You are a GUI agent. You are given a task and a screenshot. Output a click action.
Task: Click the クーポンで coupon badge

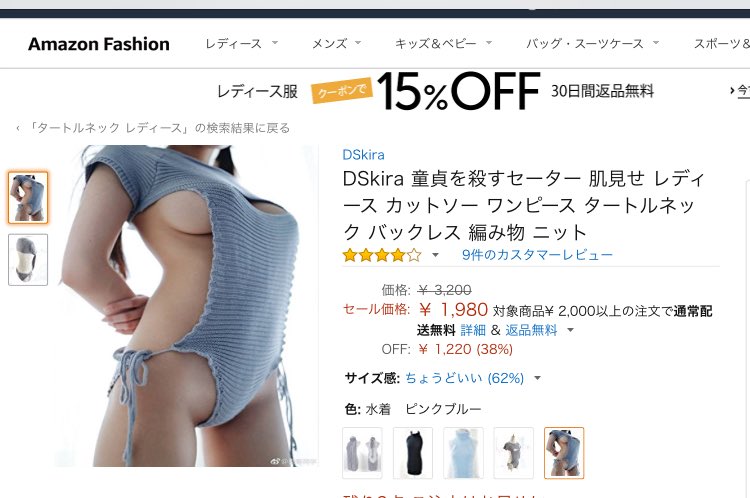coord(342,90)
